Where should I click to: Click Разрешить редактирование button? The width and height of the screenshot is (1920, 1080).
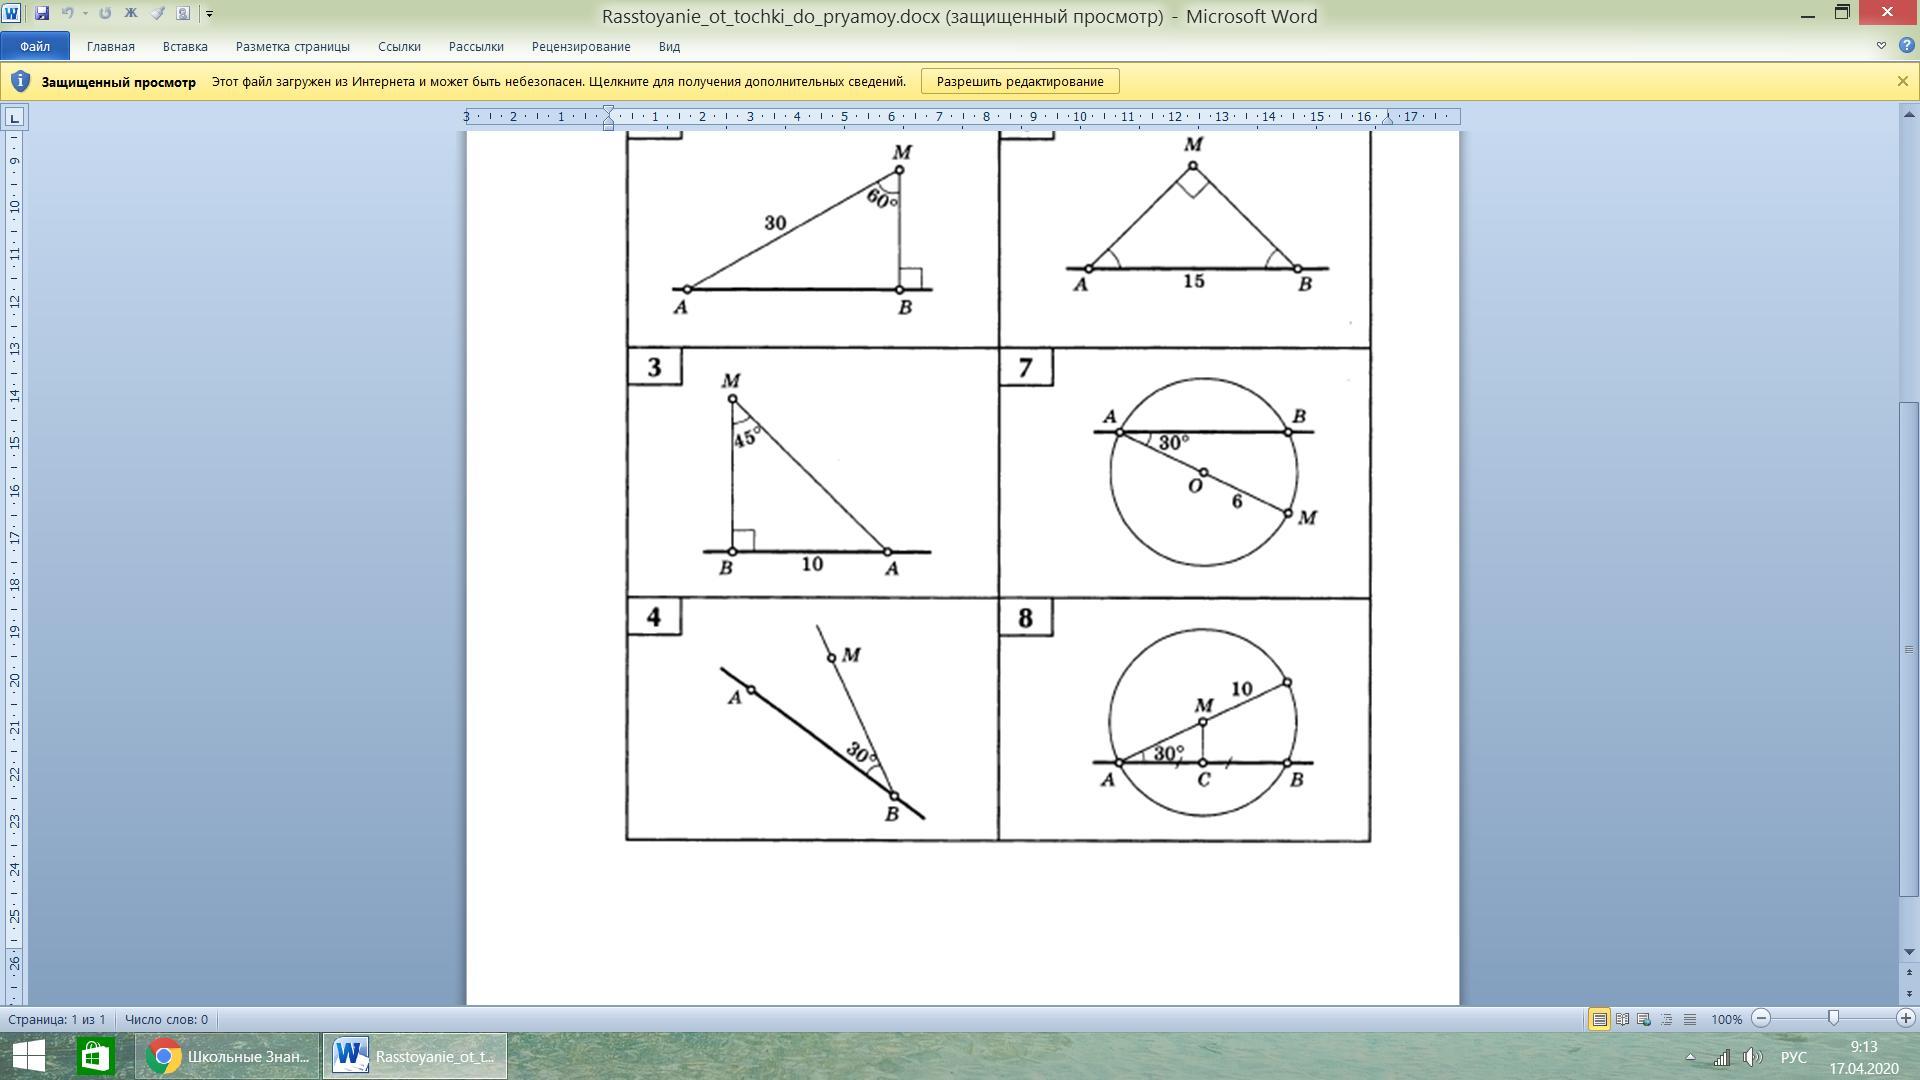[1019, 81]
